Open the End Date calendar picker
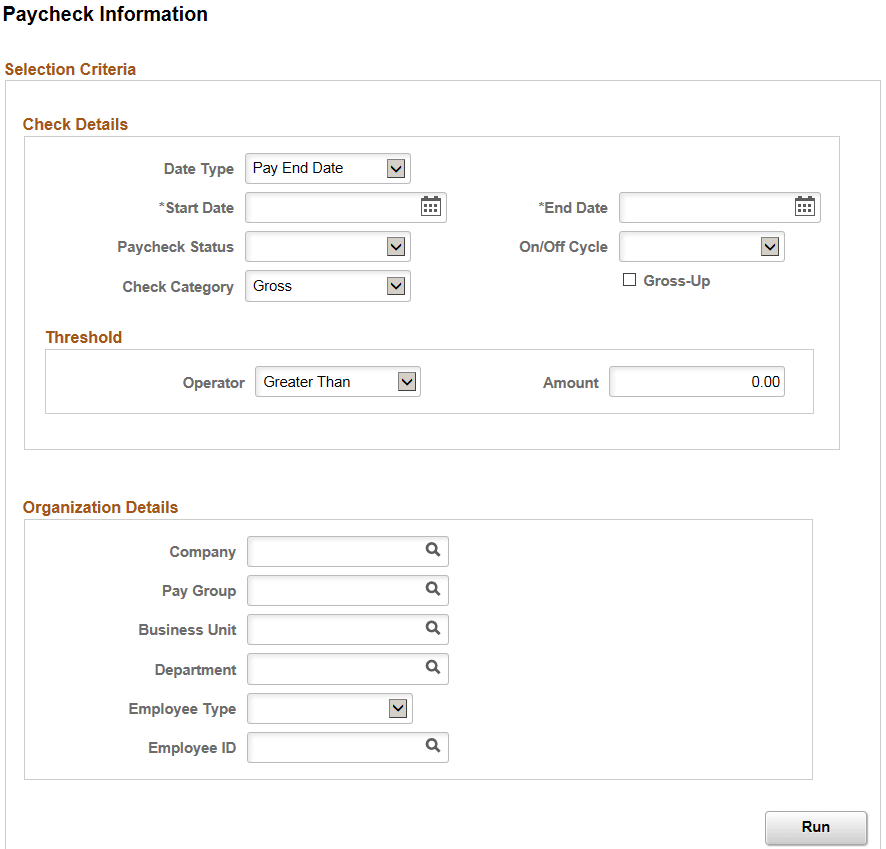This screenshot has height=849, width=886. pyautogui.click(x=804, y=206)
